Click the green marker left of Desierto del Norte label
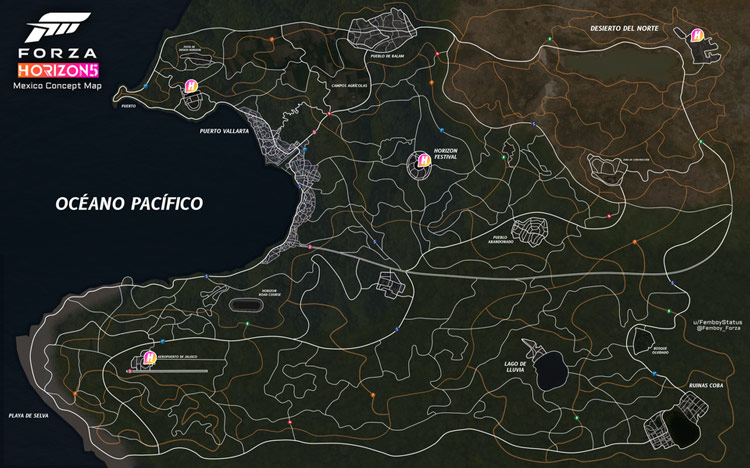 click(550, 39)
